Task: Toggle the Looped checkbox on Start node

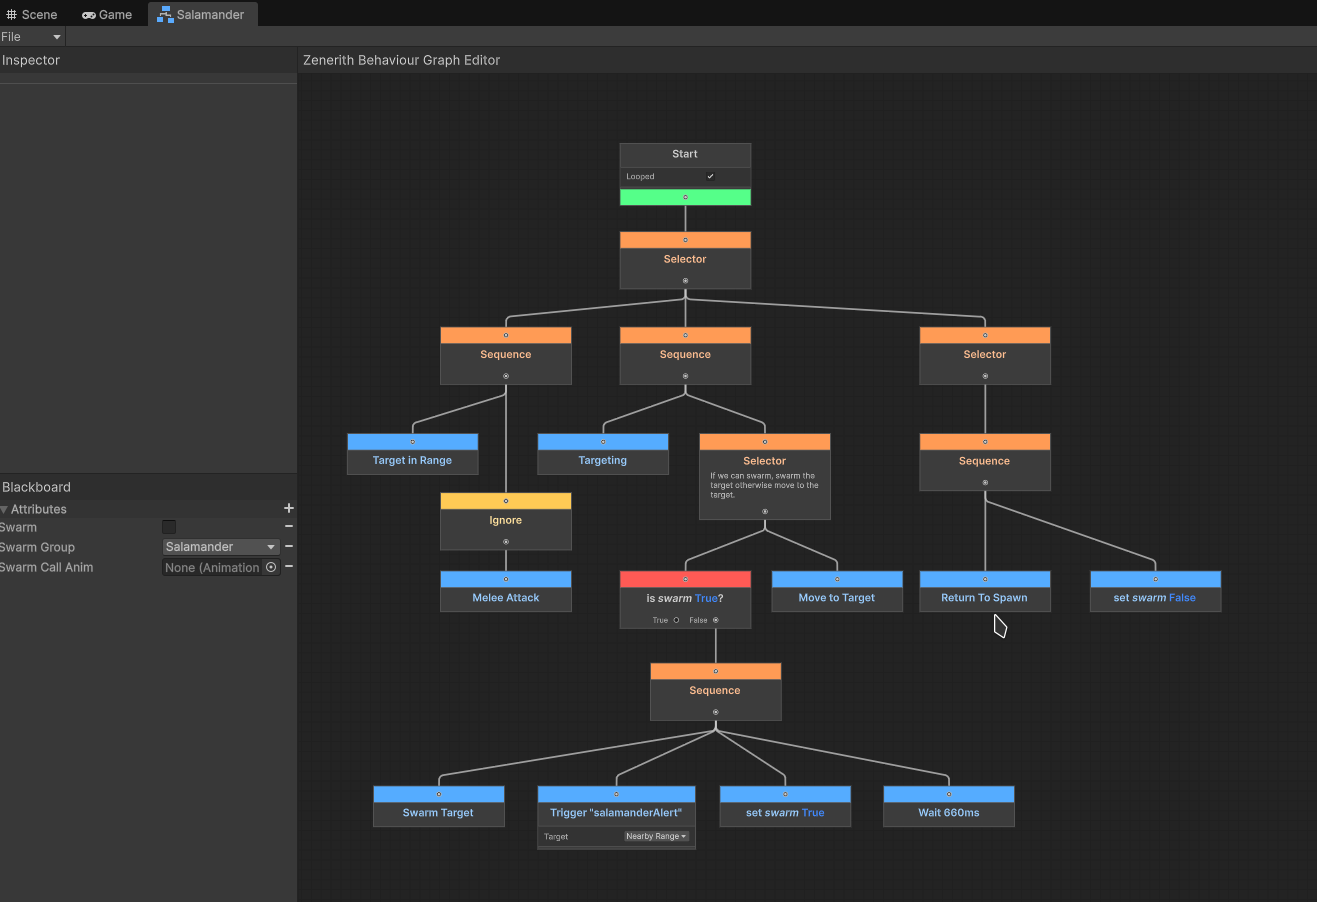Action: point(710,177)
